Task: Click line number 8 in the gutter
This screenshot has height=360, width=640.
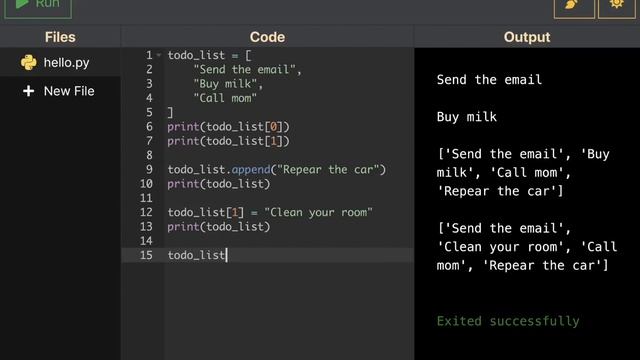Action: click(x=149, y=155)
